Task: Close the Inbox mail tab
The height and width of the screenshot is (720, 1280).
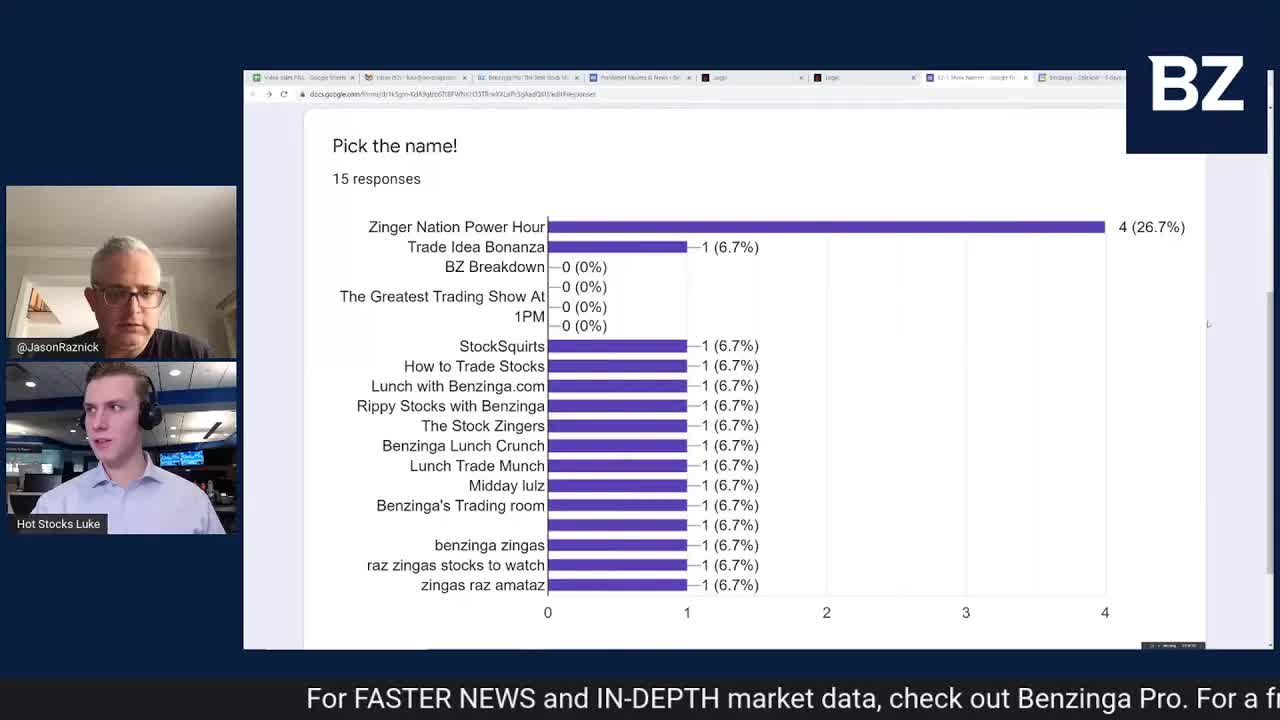Action: coord(464,77)
